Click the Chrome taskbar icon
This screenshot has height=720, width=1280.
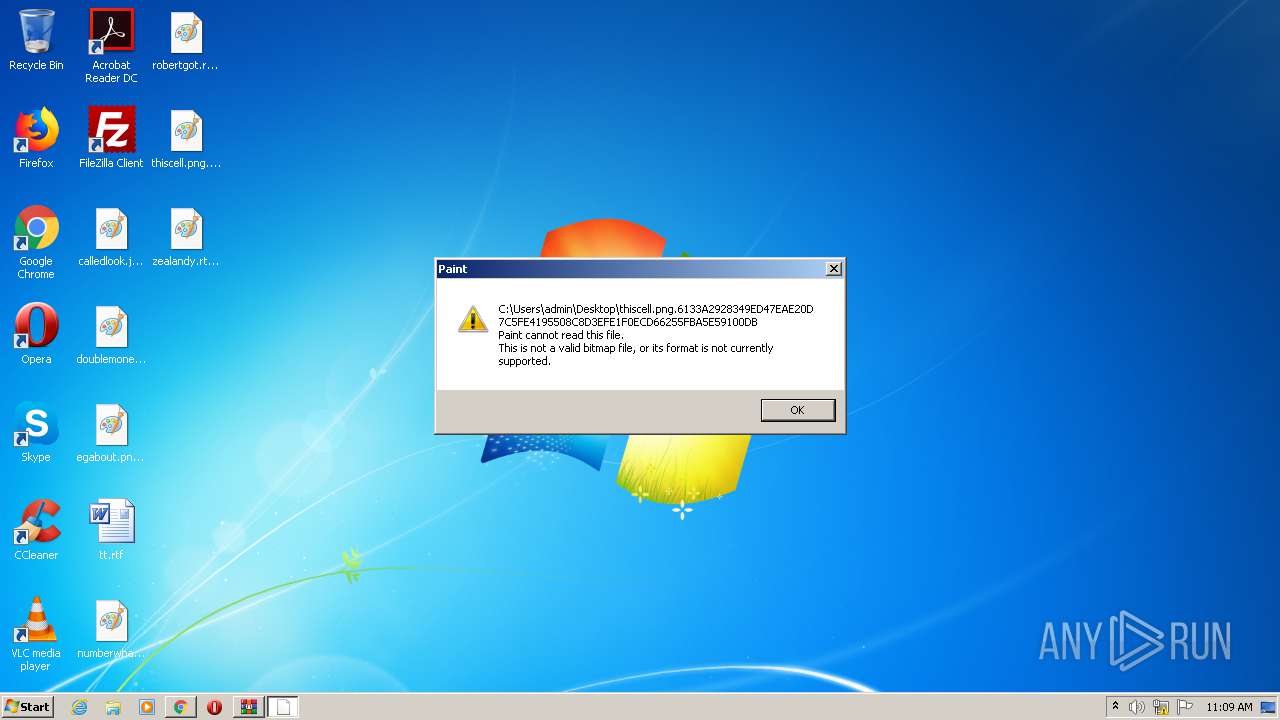(x=180, y=707)
